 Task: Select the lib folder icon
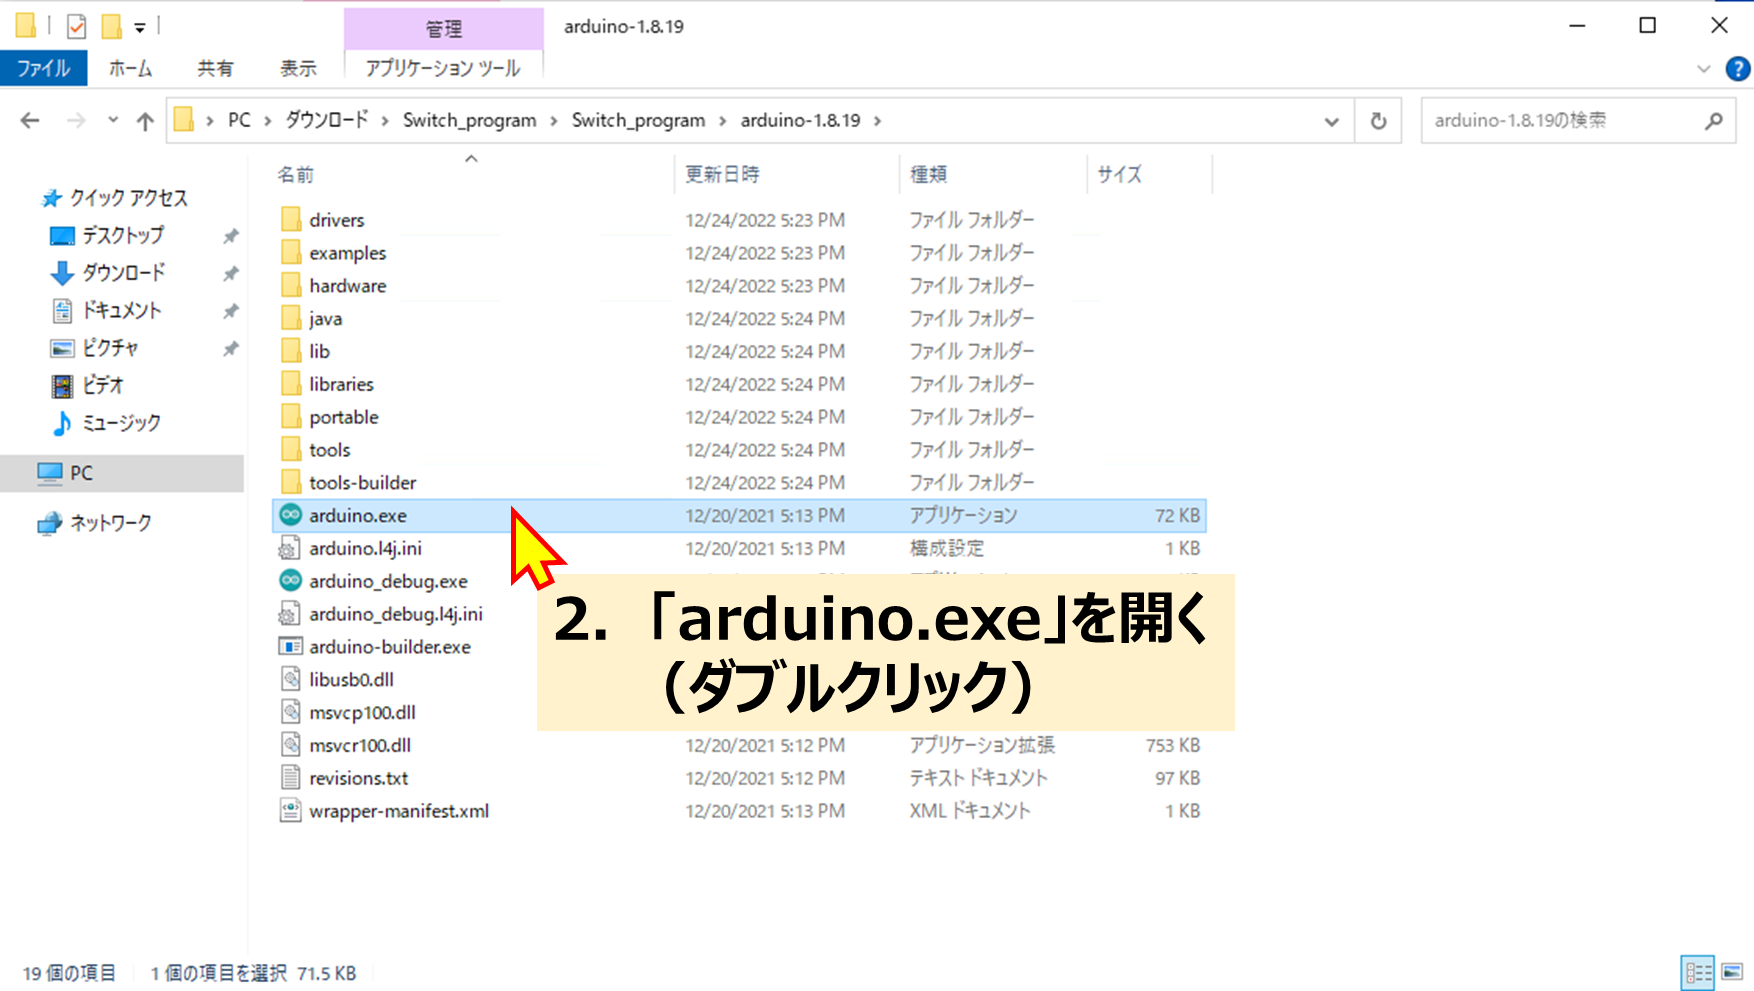[291, 351]
